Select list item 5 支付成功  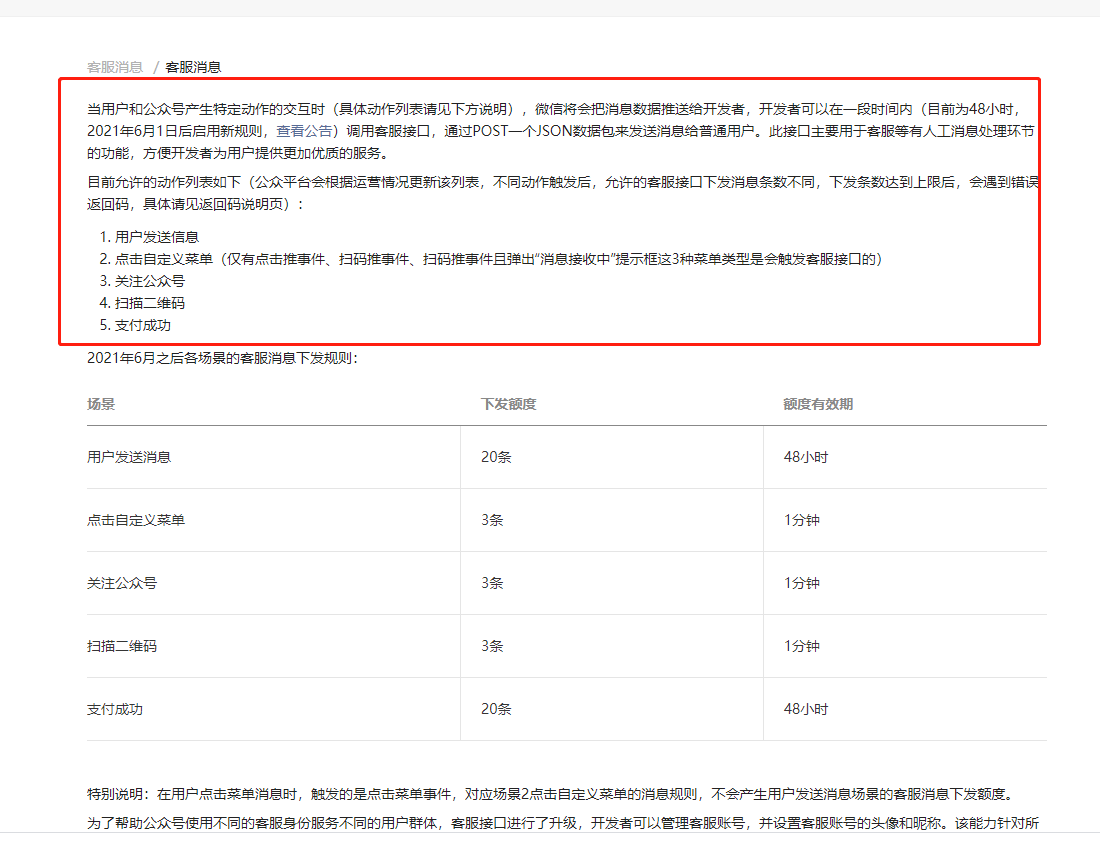point(143,325)
